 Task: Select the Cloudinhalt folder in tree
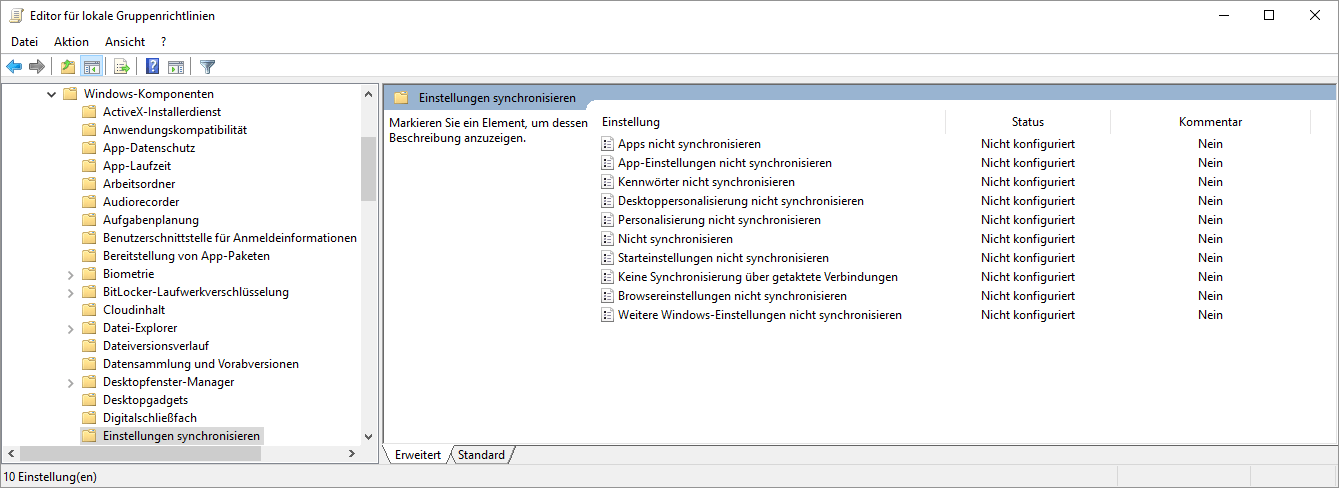[x=133, y=310]
